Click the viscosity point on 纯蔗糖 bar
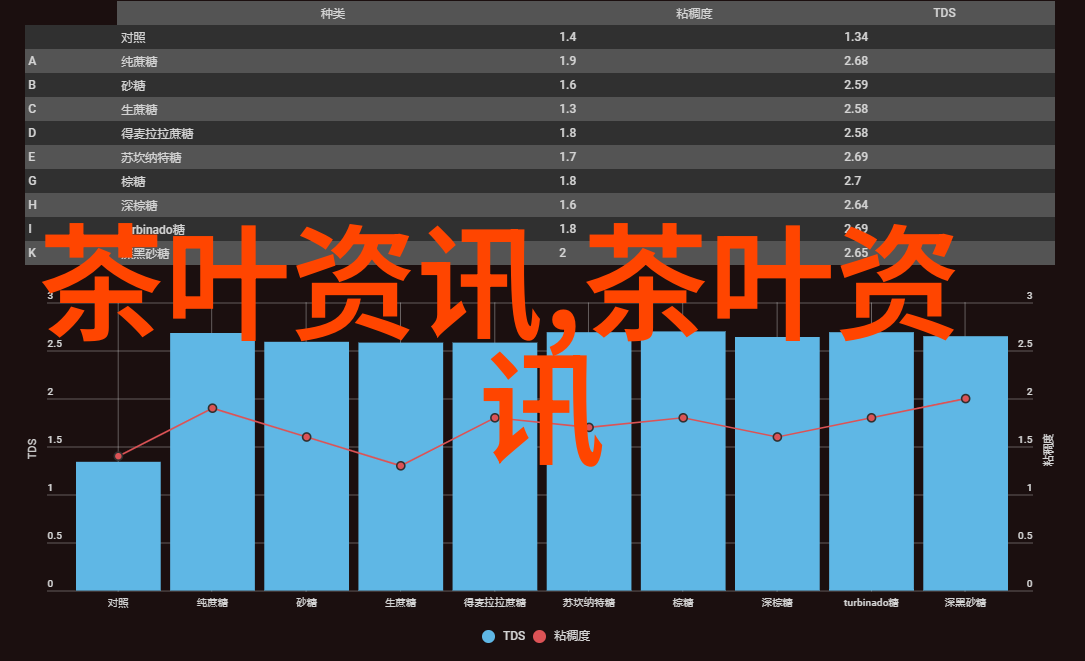1085x661 pixels. pyautogui.click(x=212, y=408)
